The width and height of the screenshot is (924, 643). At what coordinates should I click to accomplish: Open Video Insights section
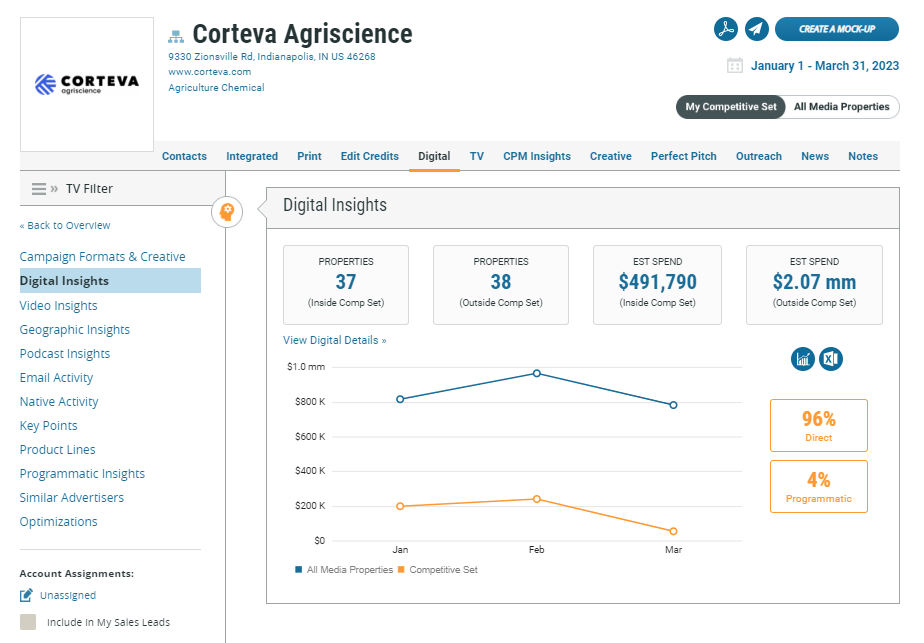click(x=58, y=305)
